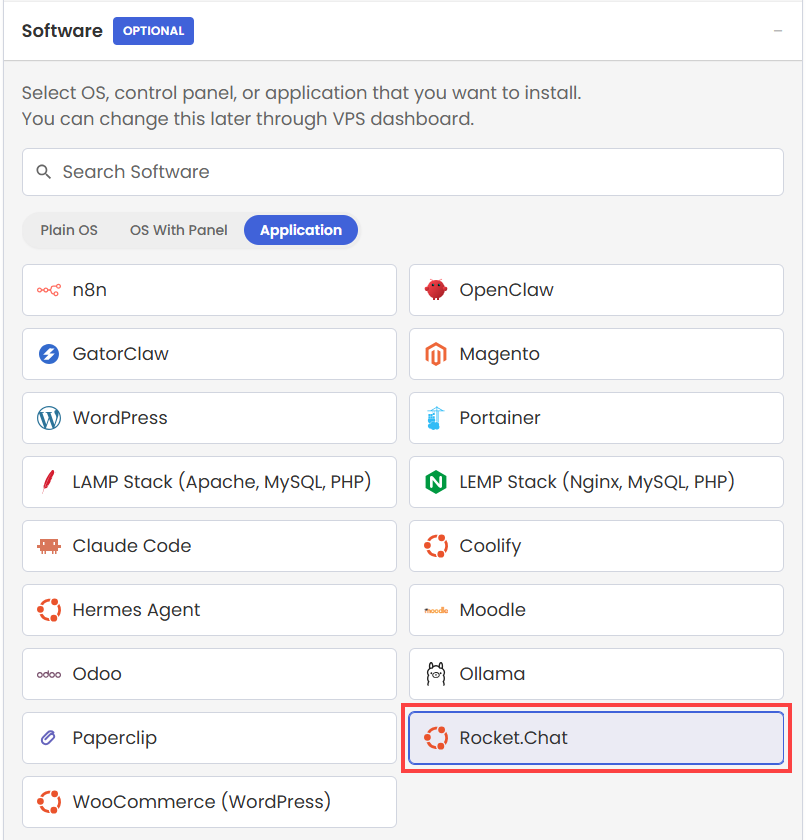Click the Claude Code pixel icon

[x=49, y=546]
